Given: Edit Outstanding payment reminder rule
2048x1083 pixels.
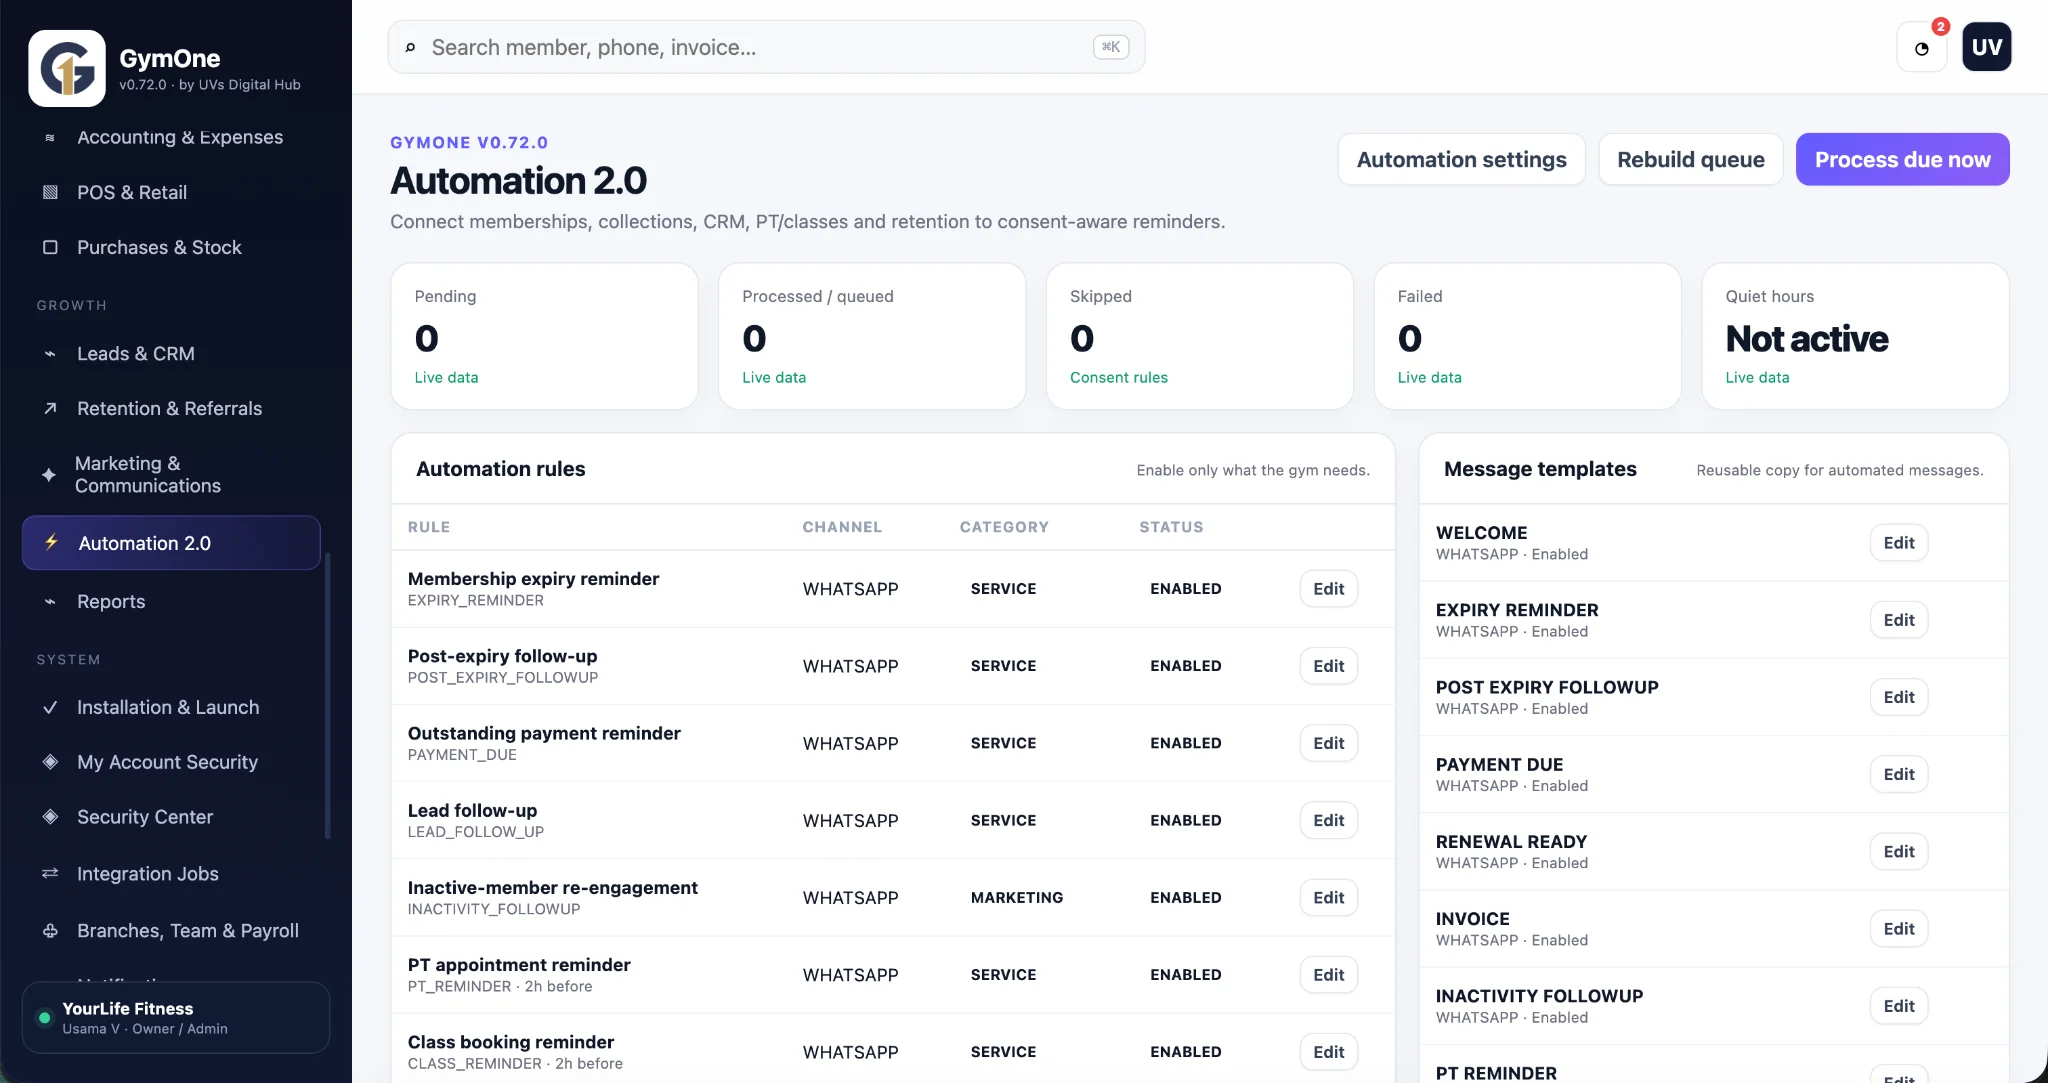Looking at the screenshot, I should [1328, 743].
